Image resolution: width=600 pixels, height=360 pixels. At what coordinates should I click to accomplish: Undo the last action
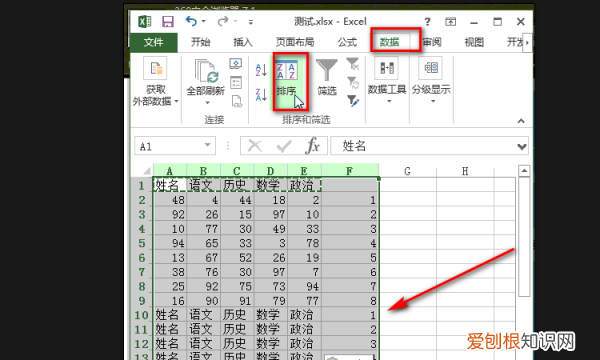[191, 21]
